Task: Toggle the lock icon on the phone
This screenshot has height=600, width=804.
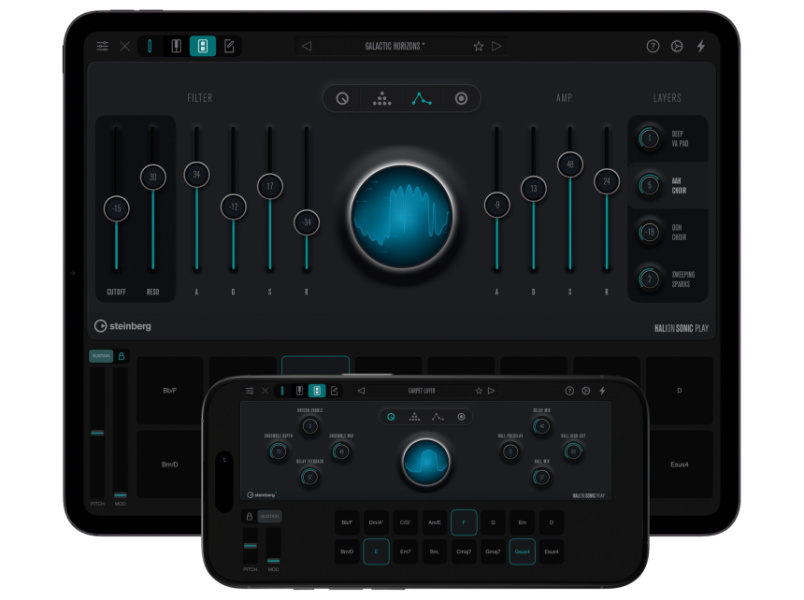Action: click(249, 516)
